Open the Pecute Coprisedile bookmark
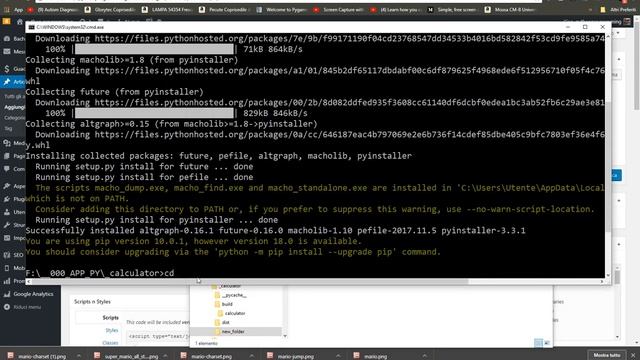The width and height of the screenshot is (640, 360). tap(224, 9)
